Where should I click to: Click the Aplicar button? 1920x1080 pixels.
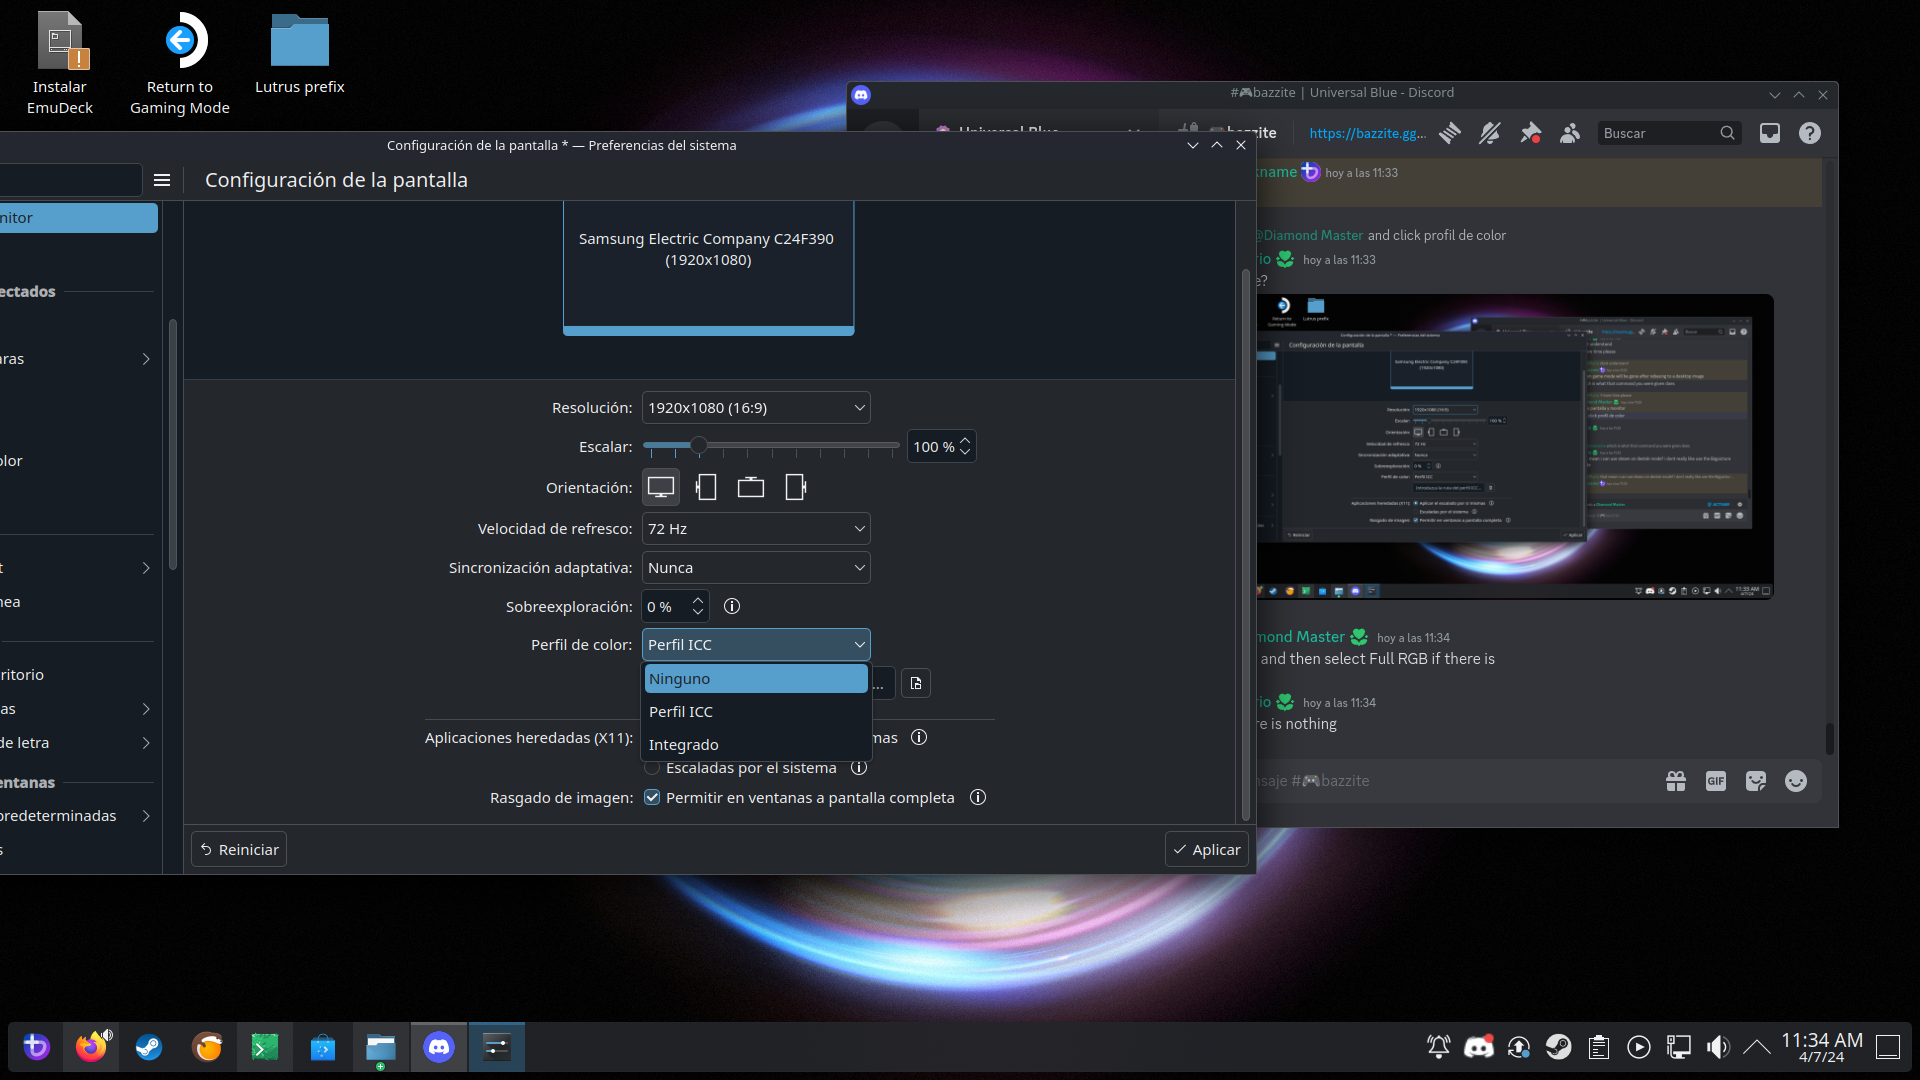1207,850
